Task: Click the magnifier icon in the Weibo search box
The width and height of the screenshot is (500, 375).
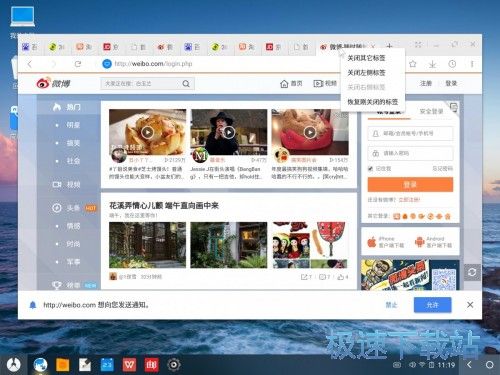Action: click(x=186, y=84)
